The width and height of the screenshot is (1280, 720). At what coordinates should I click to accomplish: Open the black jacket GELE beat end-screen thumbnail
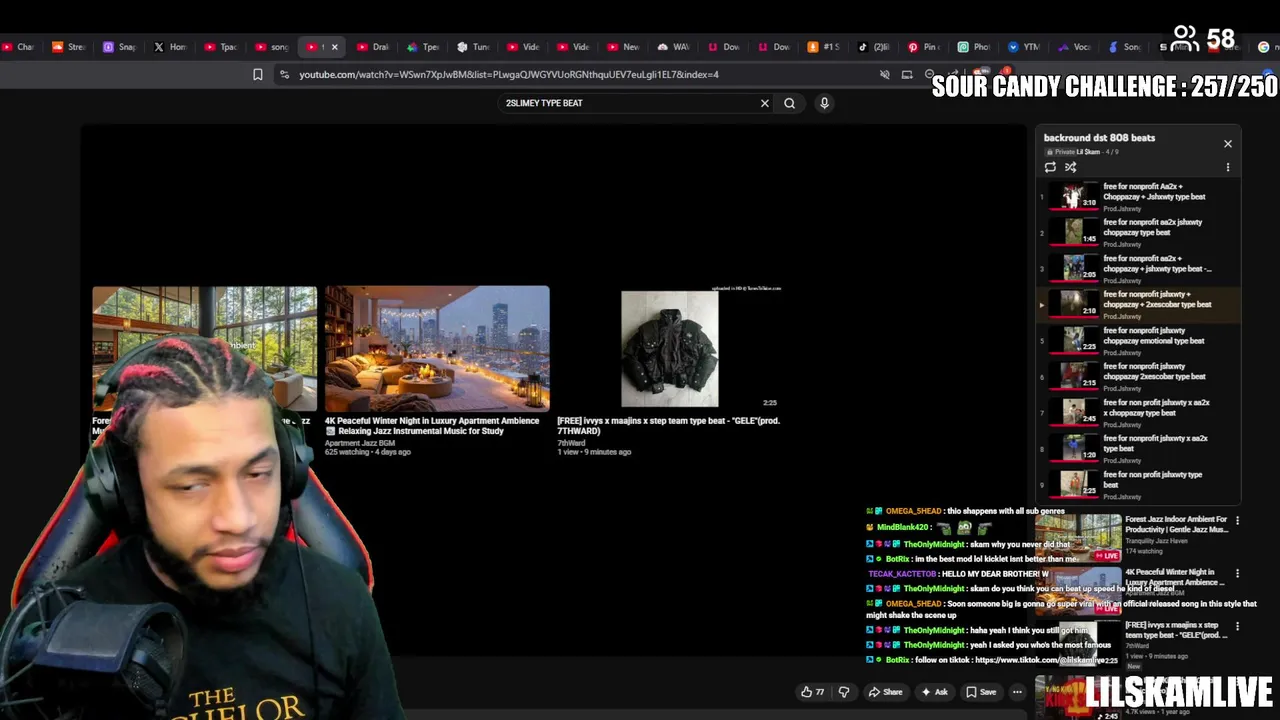coord(669,349)
